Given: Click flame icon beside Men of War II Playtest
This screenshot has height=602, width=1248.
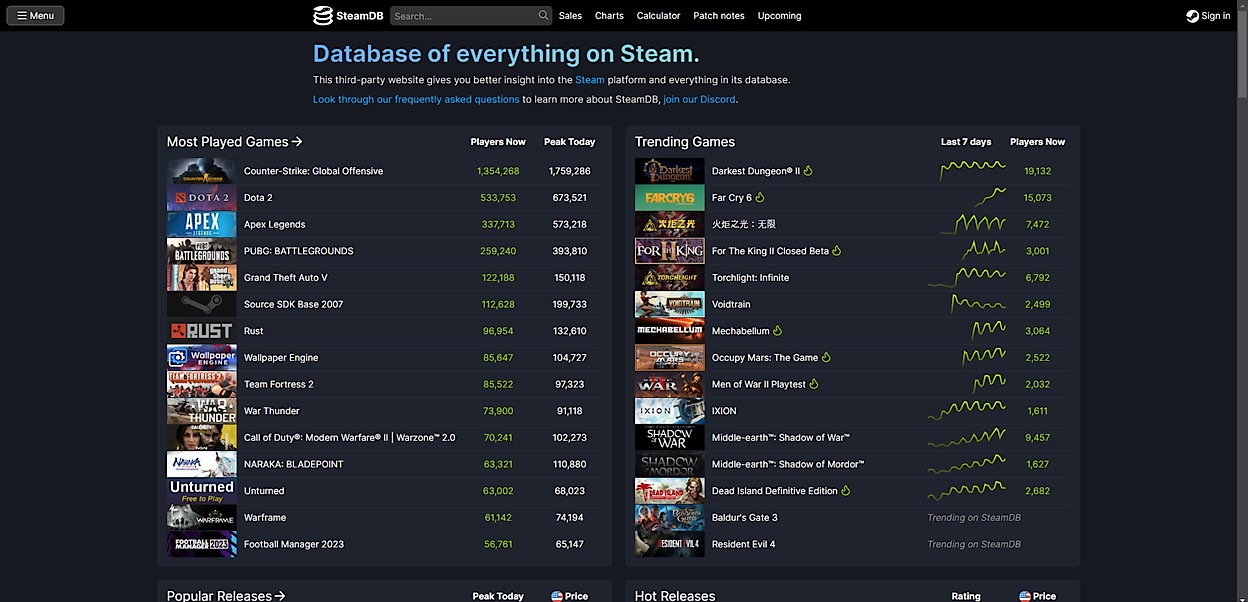Looking at the screenshot, I should pos(814,384).
